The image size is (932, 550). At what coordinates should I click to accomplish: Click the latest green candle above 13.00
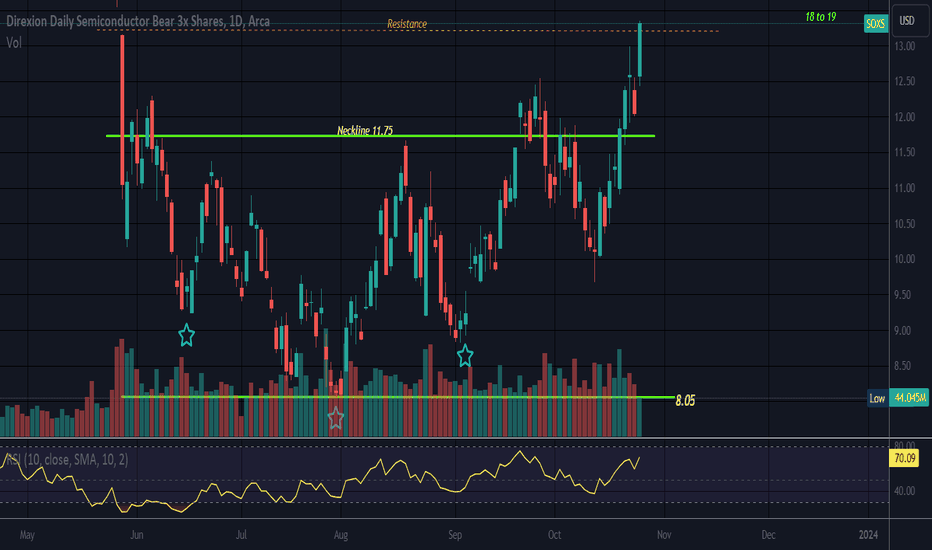tap(640, 50)
